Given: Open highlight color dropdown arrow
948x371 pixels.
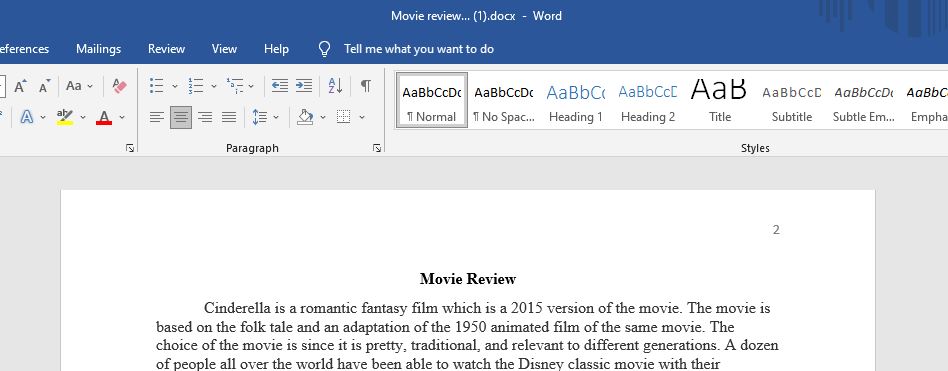Looking at the screenshot, I should click(x=83, y=117).
